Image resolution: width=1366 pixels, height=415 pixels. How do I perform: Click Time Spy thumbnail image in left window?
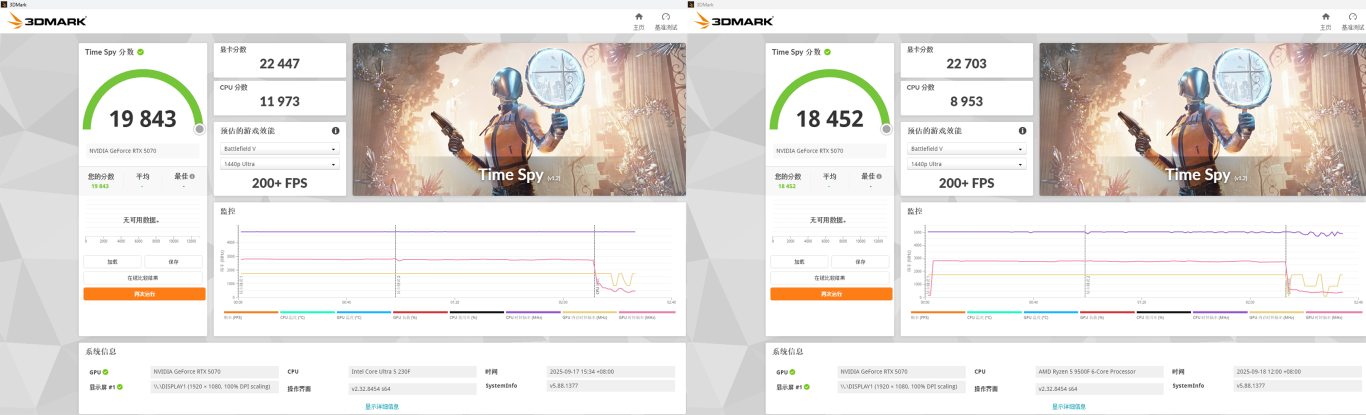(x=519, y=119)
